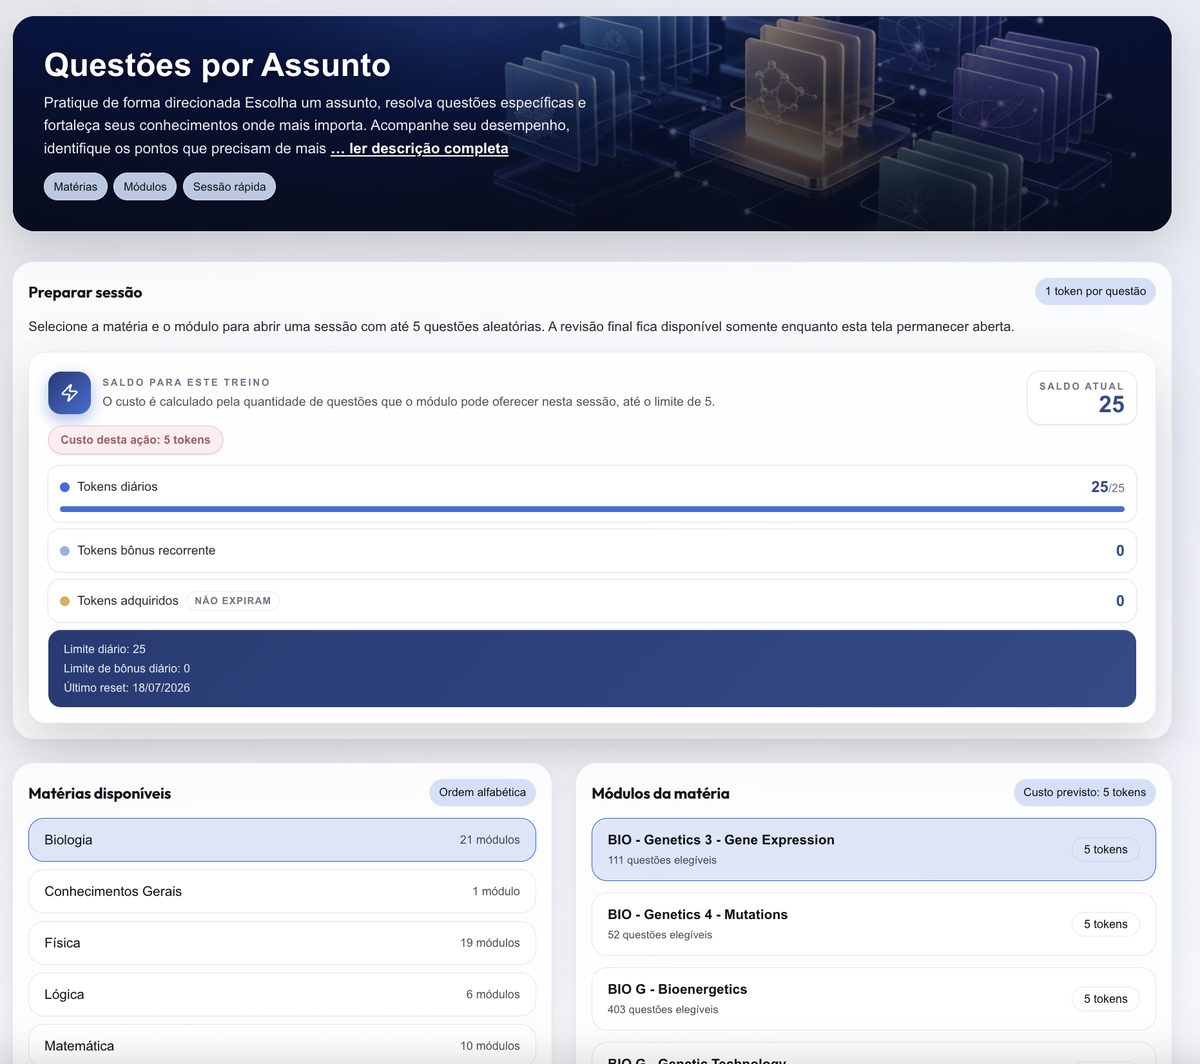Click the 25/25 daily tokens value
Image resolution: width=1200 pixels, height=1064 pixels.
(x=1108, y=487)
